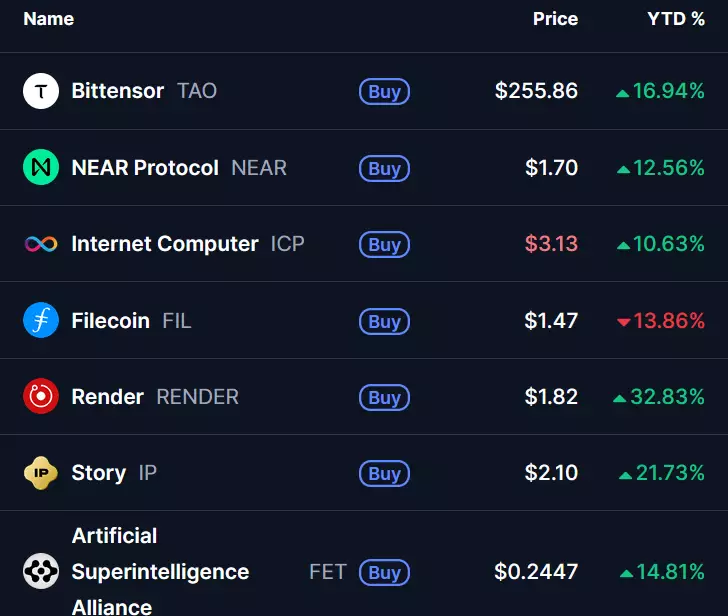
Task: Sort table by Price column header
Action: 555,19
